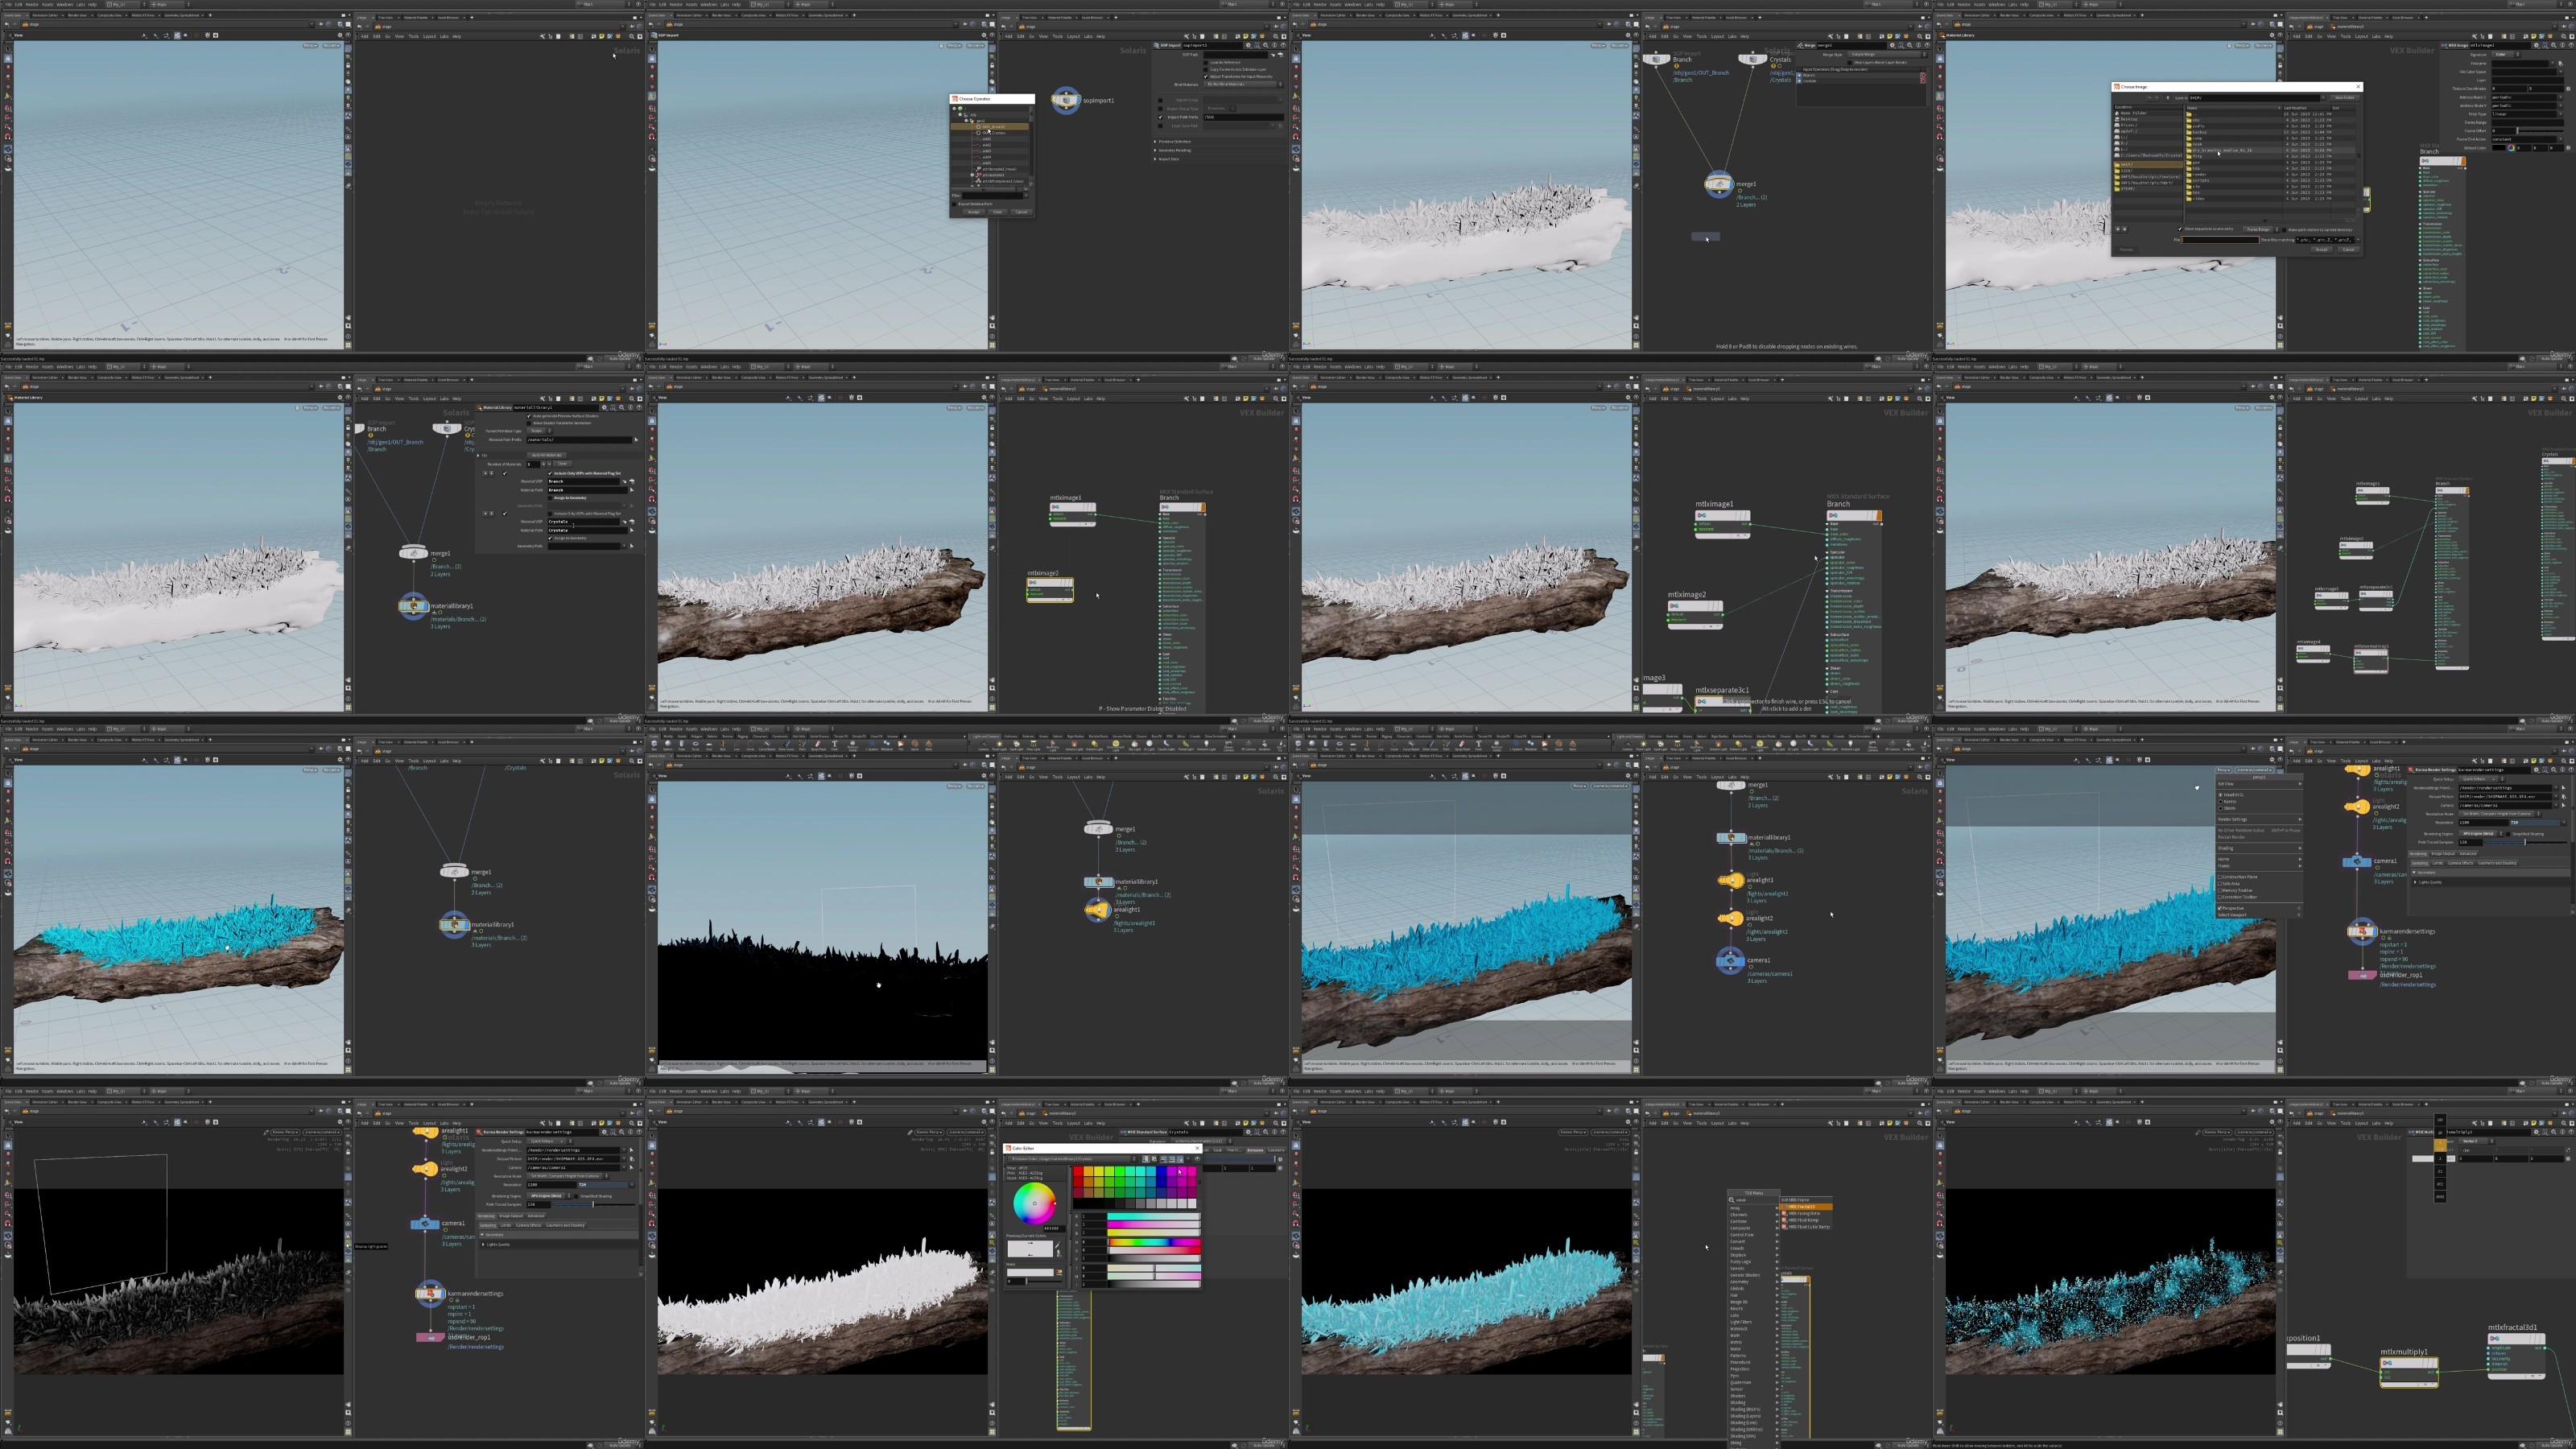This screenshot has height=1449, width=2576.
Task: Click the add location plus icon
Action: click(x=2118, y=230)
